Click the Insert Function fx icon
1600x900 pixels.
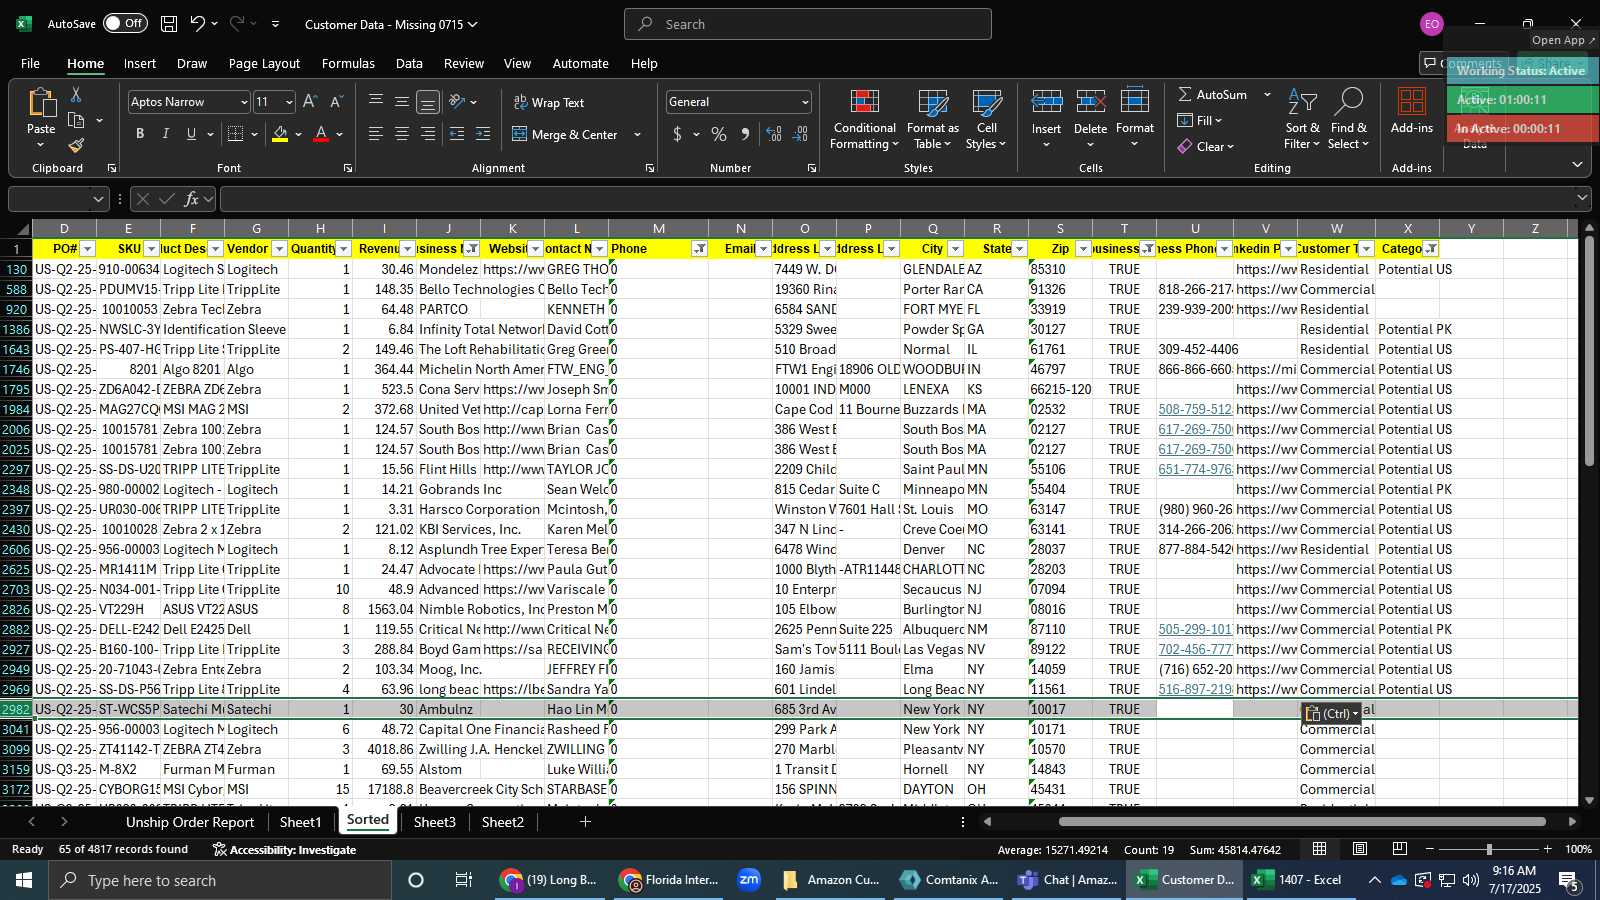tap(191, 199)
